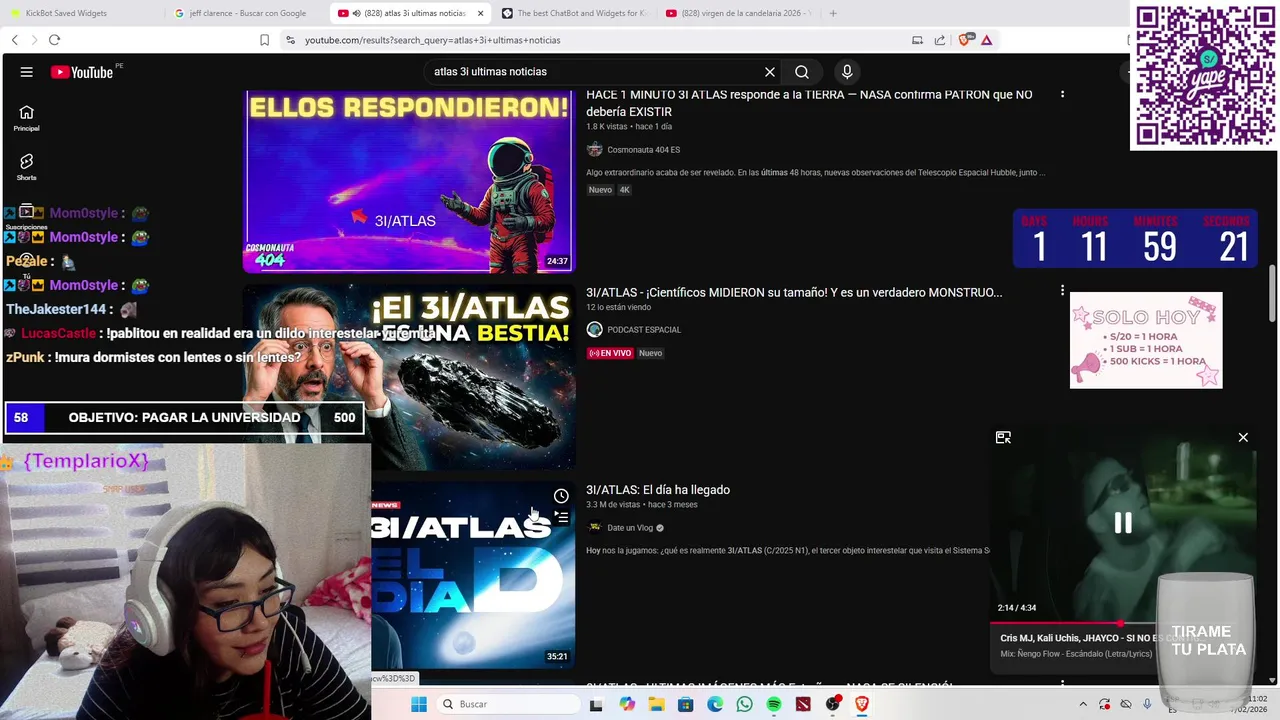
Task: Clear the YouTube search box text
Action: [x=770, y=72]
